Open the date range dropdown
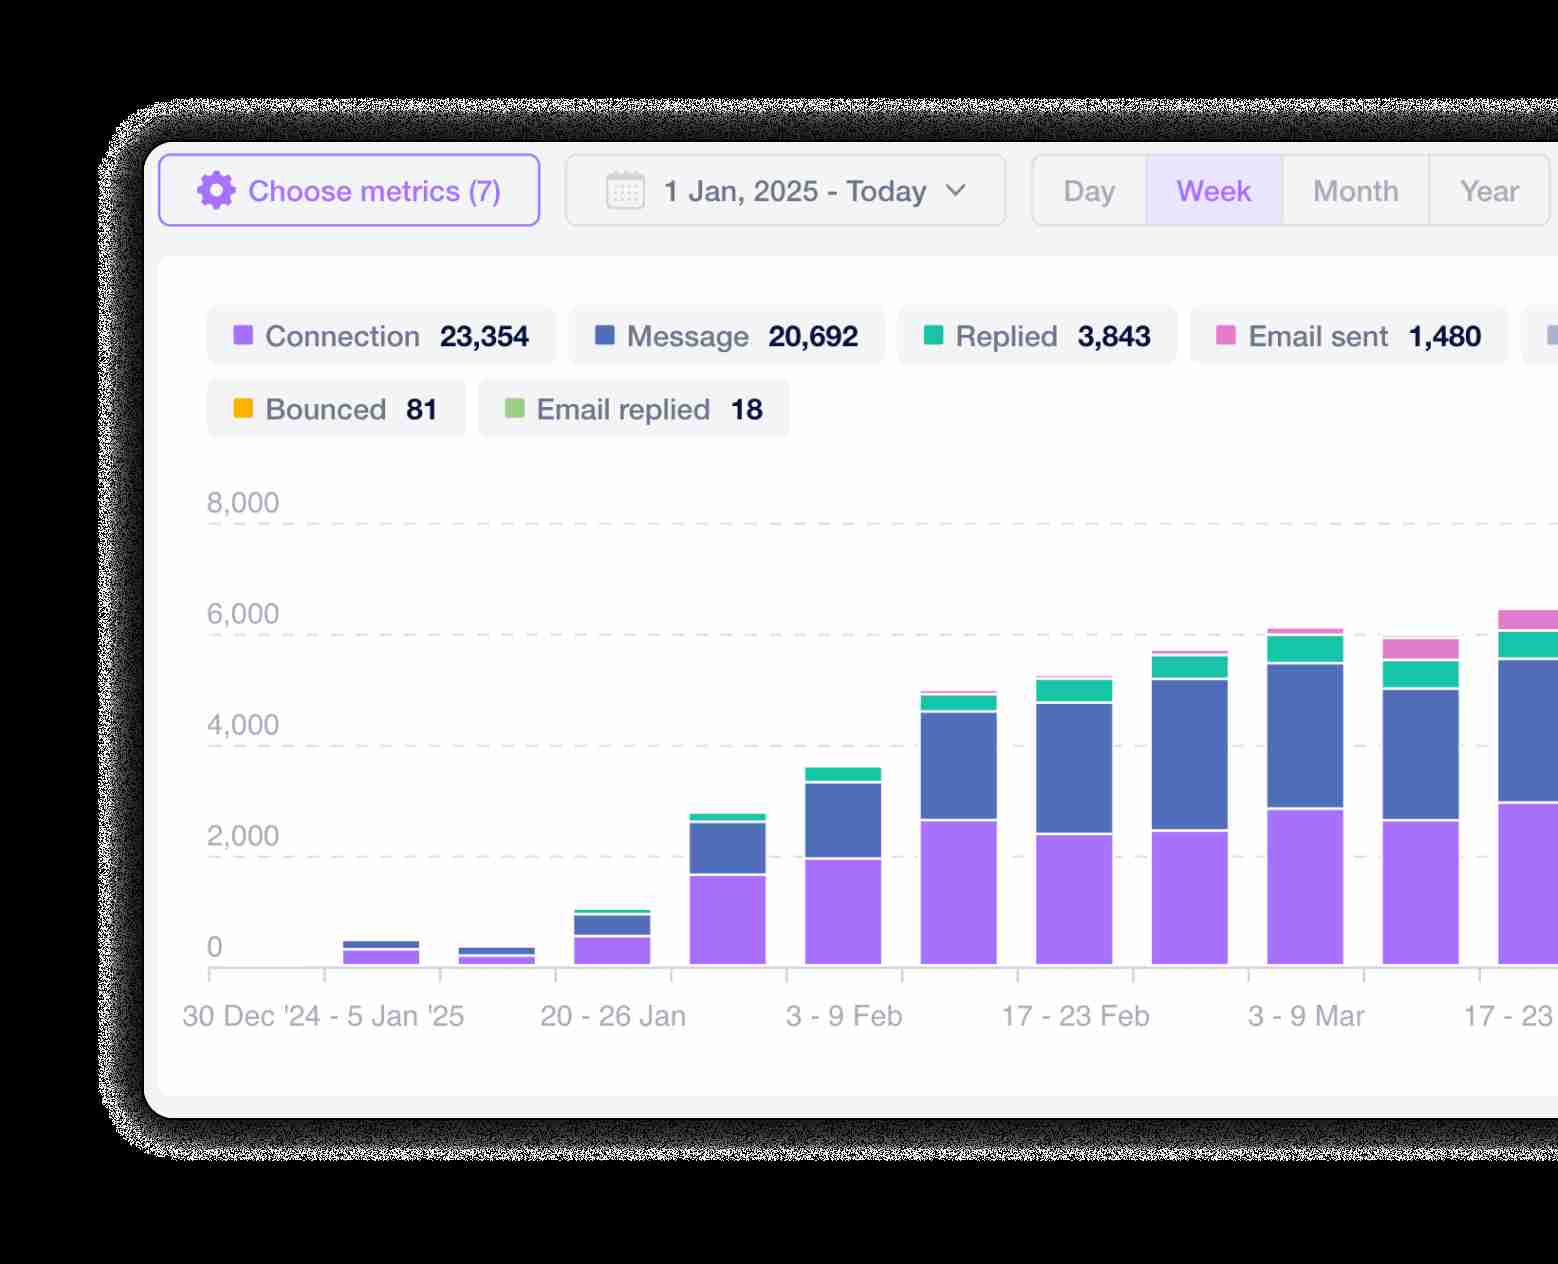This screenshot has height=1264, width=1558. (x=956, y=190)
